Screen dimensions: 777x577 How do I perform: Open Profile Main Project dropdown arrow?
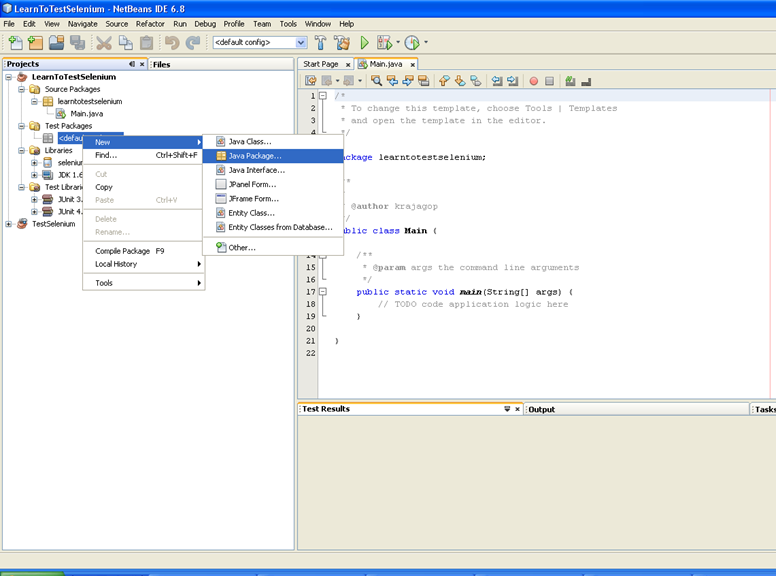(426, 43)
